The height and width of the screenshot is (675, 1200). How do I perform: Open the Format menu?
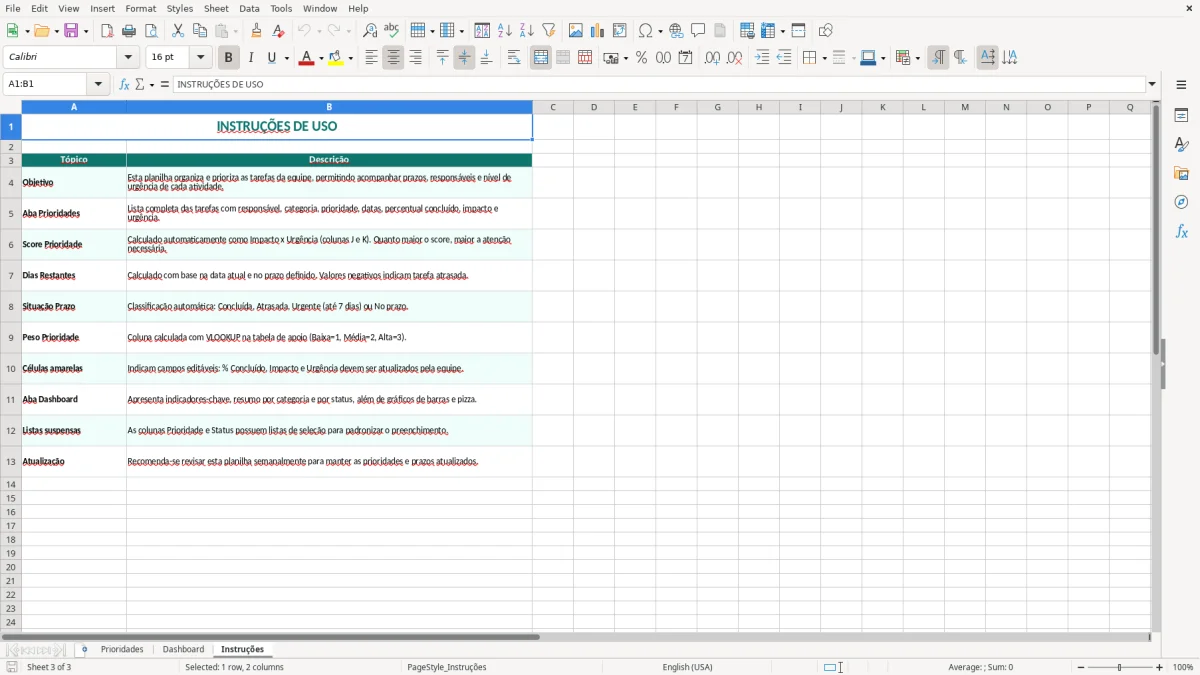point(141,8)
